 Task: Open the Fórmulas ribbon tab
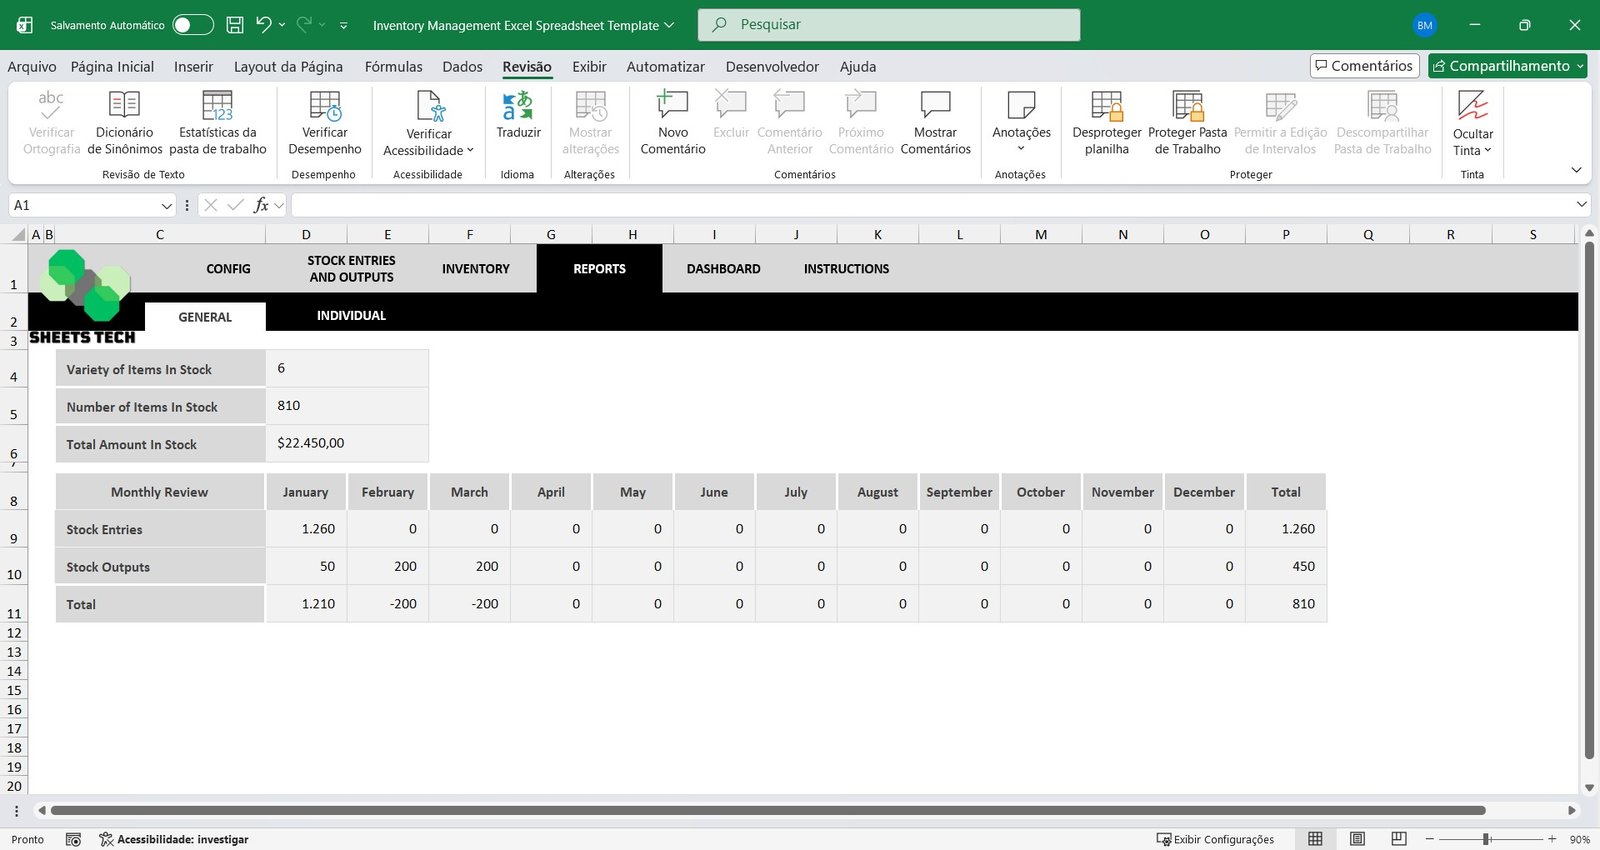coord(393,67)
